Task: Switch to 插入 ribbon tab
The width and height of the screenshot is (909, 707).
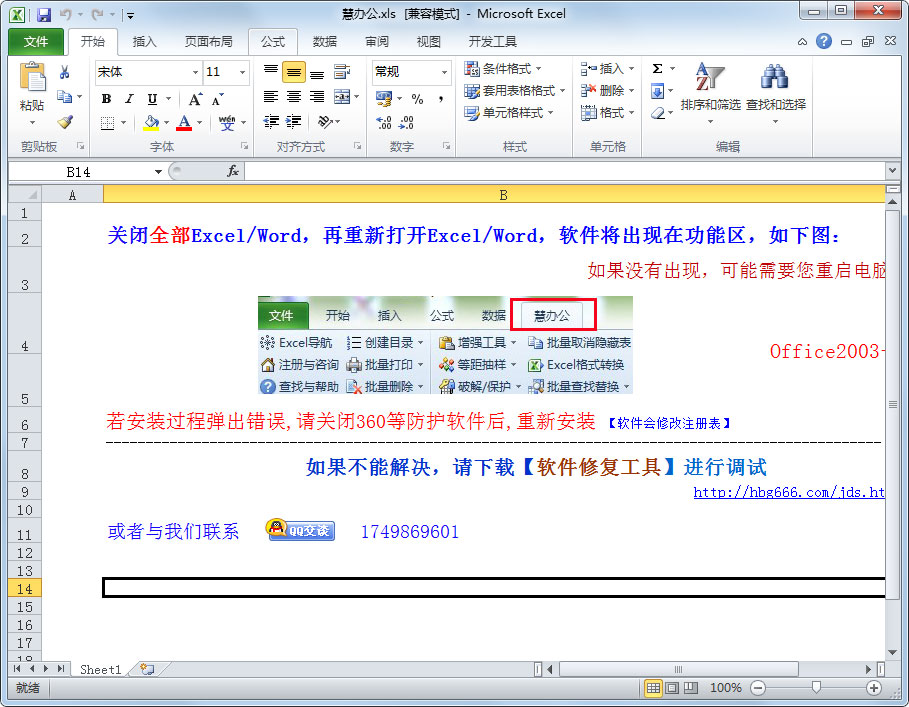Action: tap(144, 42)
